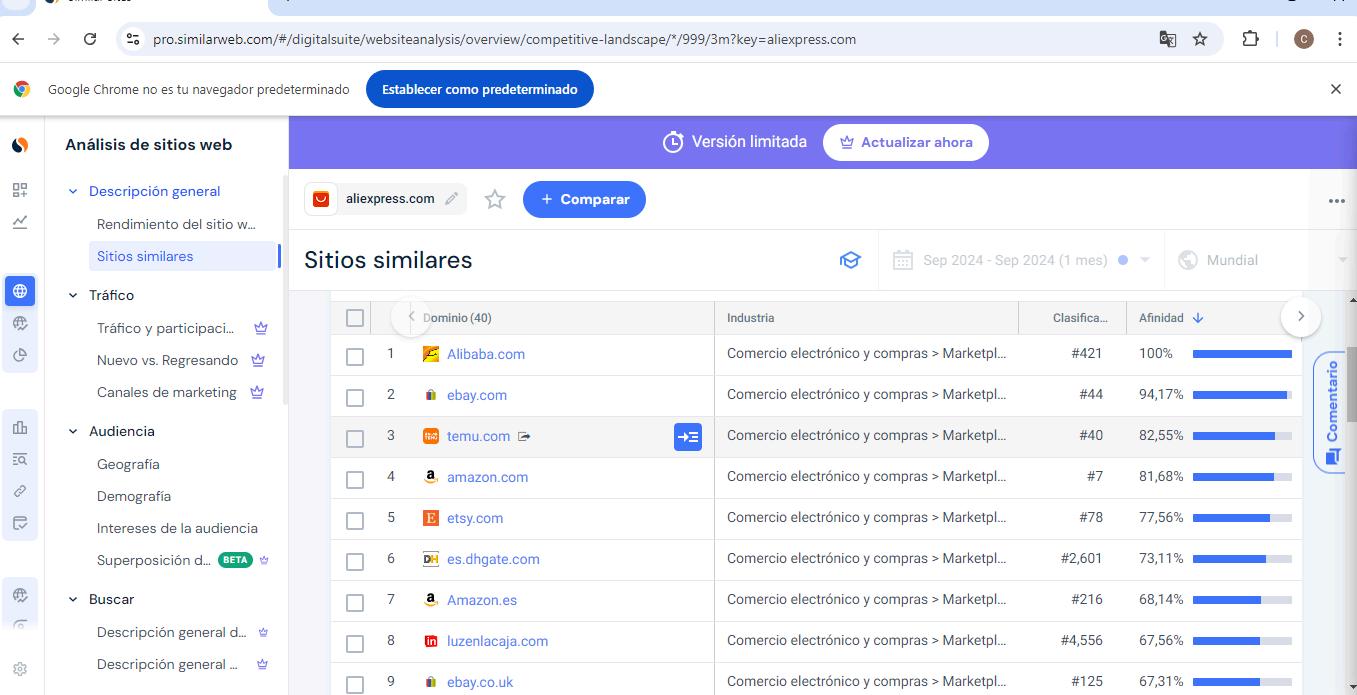Open the bar chart building icon in left rail
The image size is (1357, 695).
pyautogui.click(x=20, y=428)
